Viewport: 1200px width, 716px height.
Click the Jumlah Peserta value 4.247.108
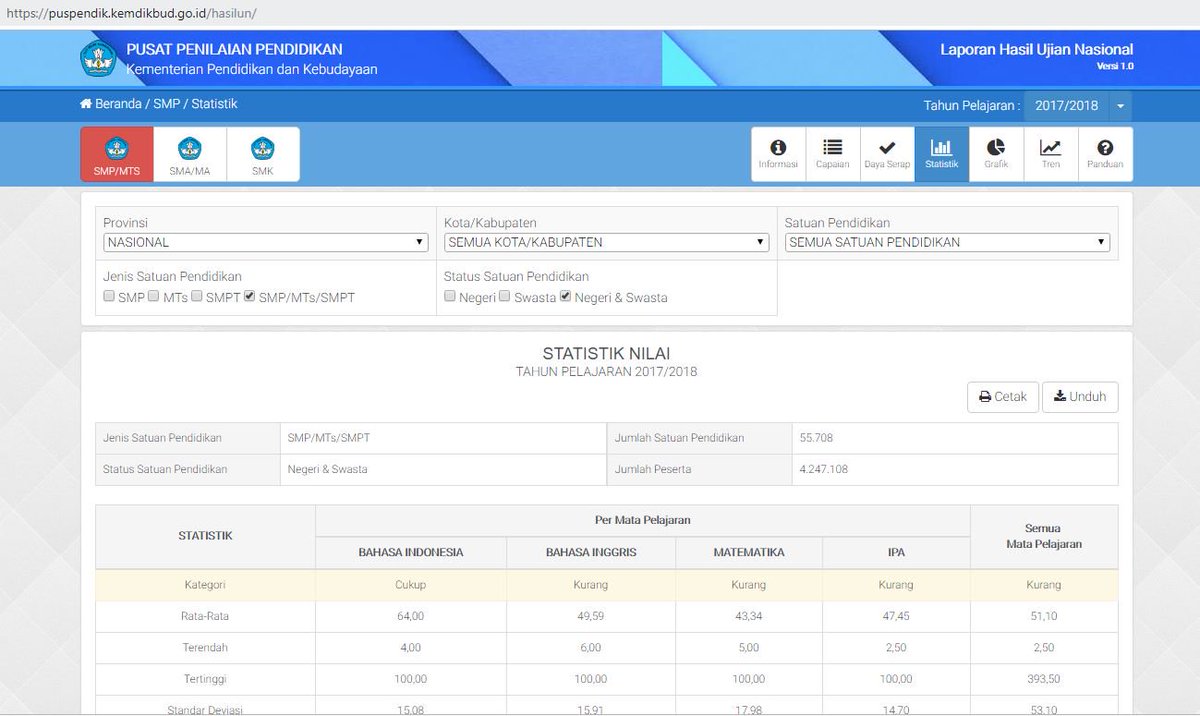824,469
